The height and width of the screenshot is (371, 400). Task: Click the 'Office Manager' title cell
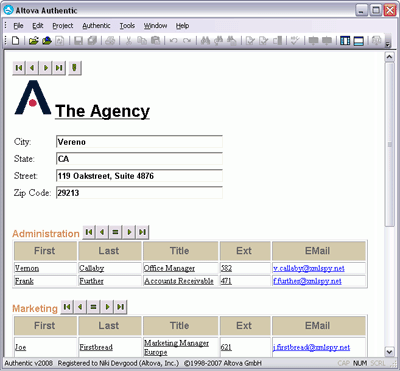pyautogui.click(x=181, y=268)
